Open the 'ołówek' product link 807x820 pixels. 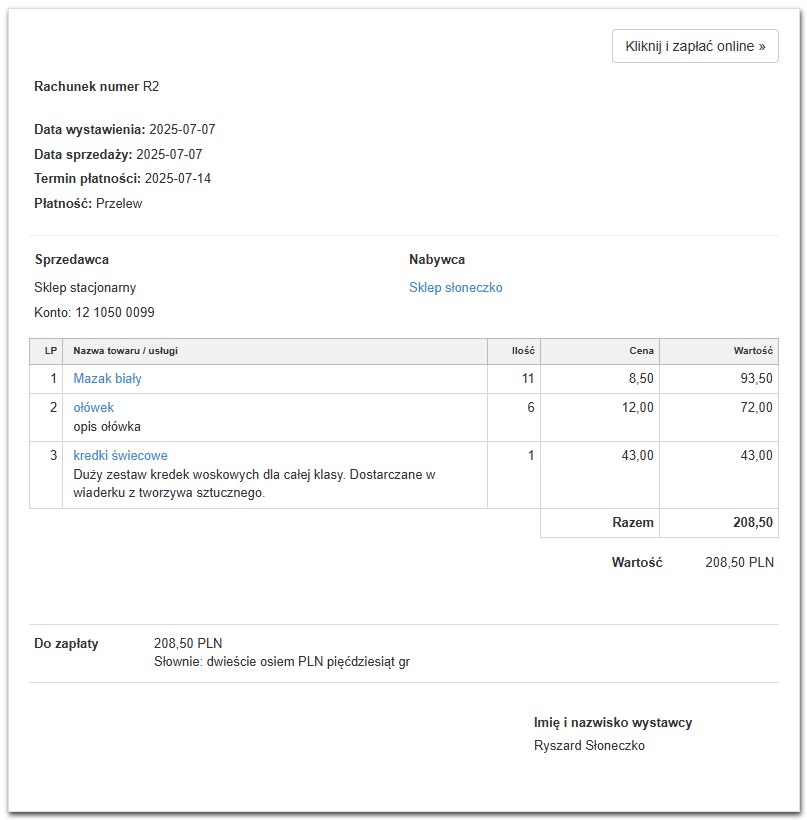(x=93, y=408)
